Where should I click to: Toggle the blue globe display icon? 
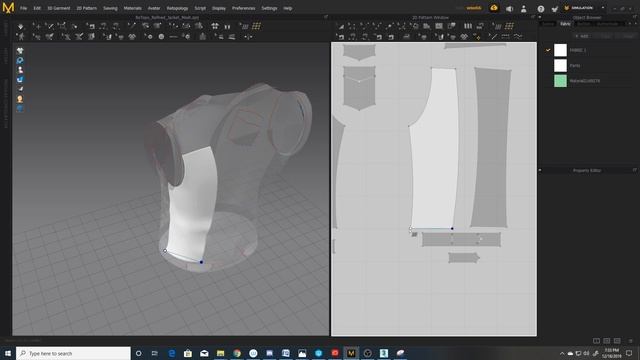pos(20,109)
